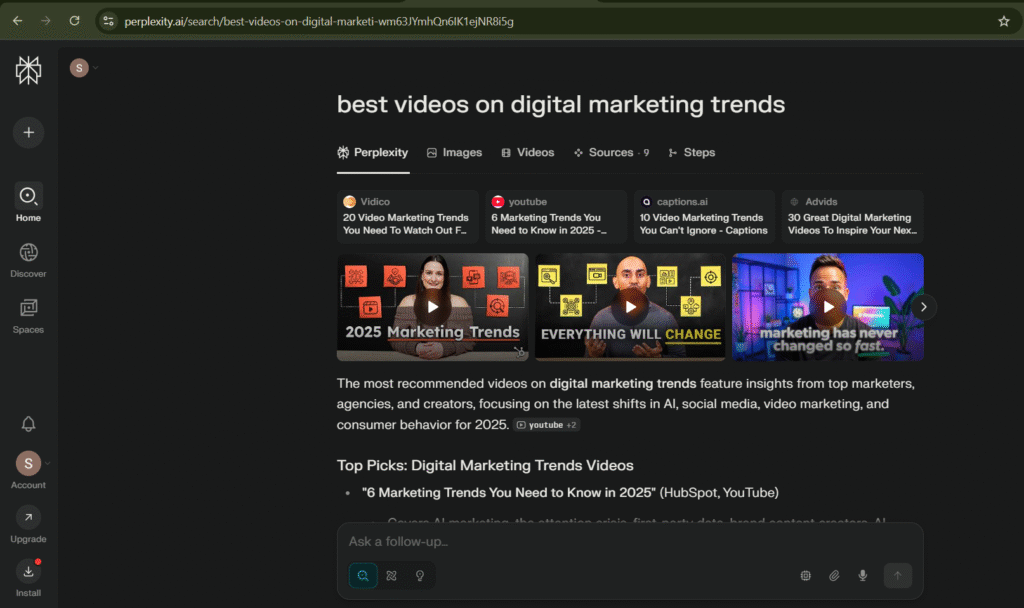
Task: Show next videos with carousel arrow
Action: [x=924, y=307]
